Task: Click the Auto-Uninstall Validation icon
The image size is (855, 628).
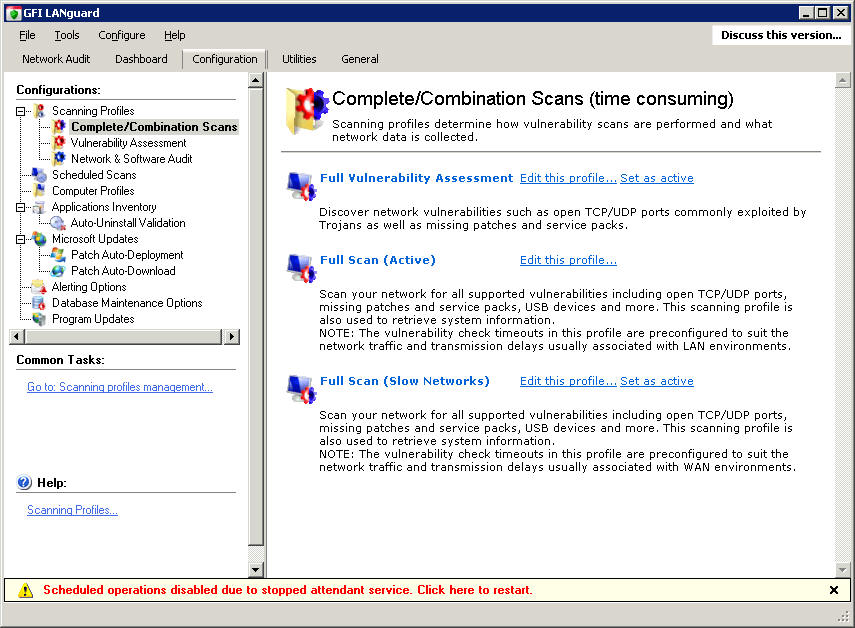Action: (58, 223)
